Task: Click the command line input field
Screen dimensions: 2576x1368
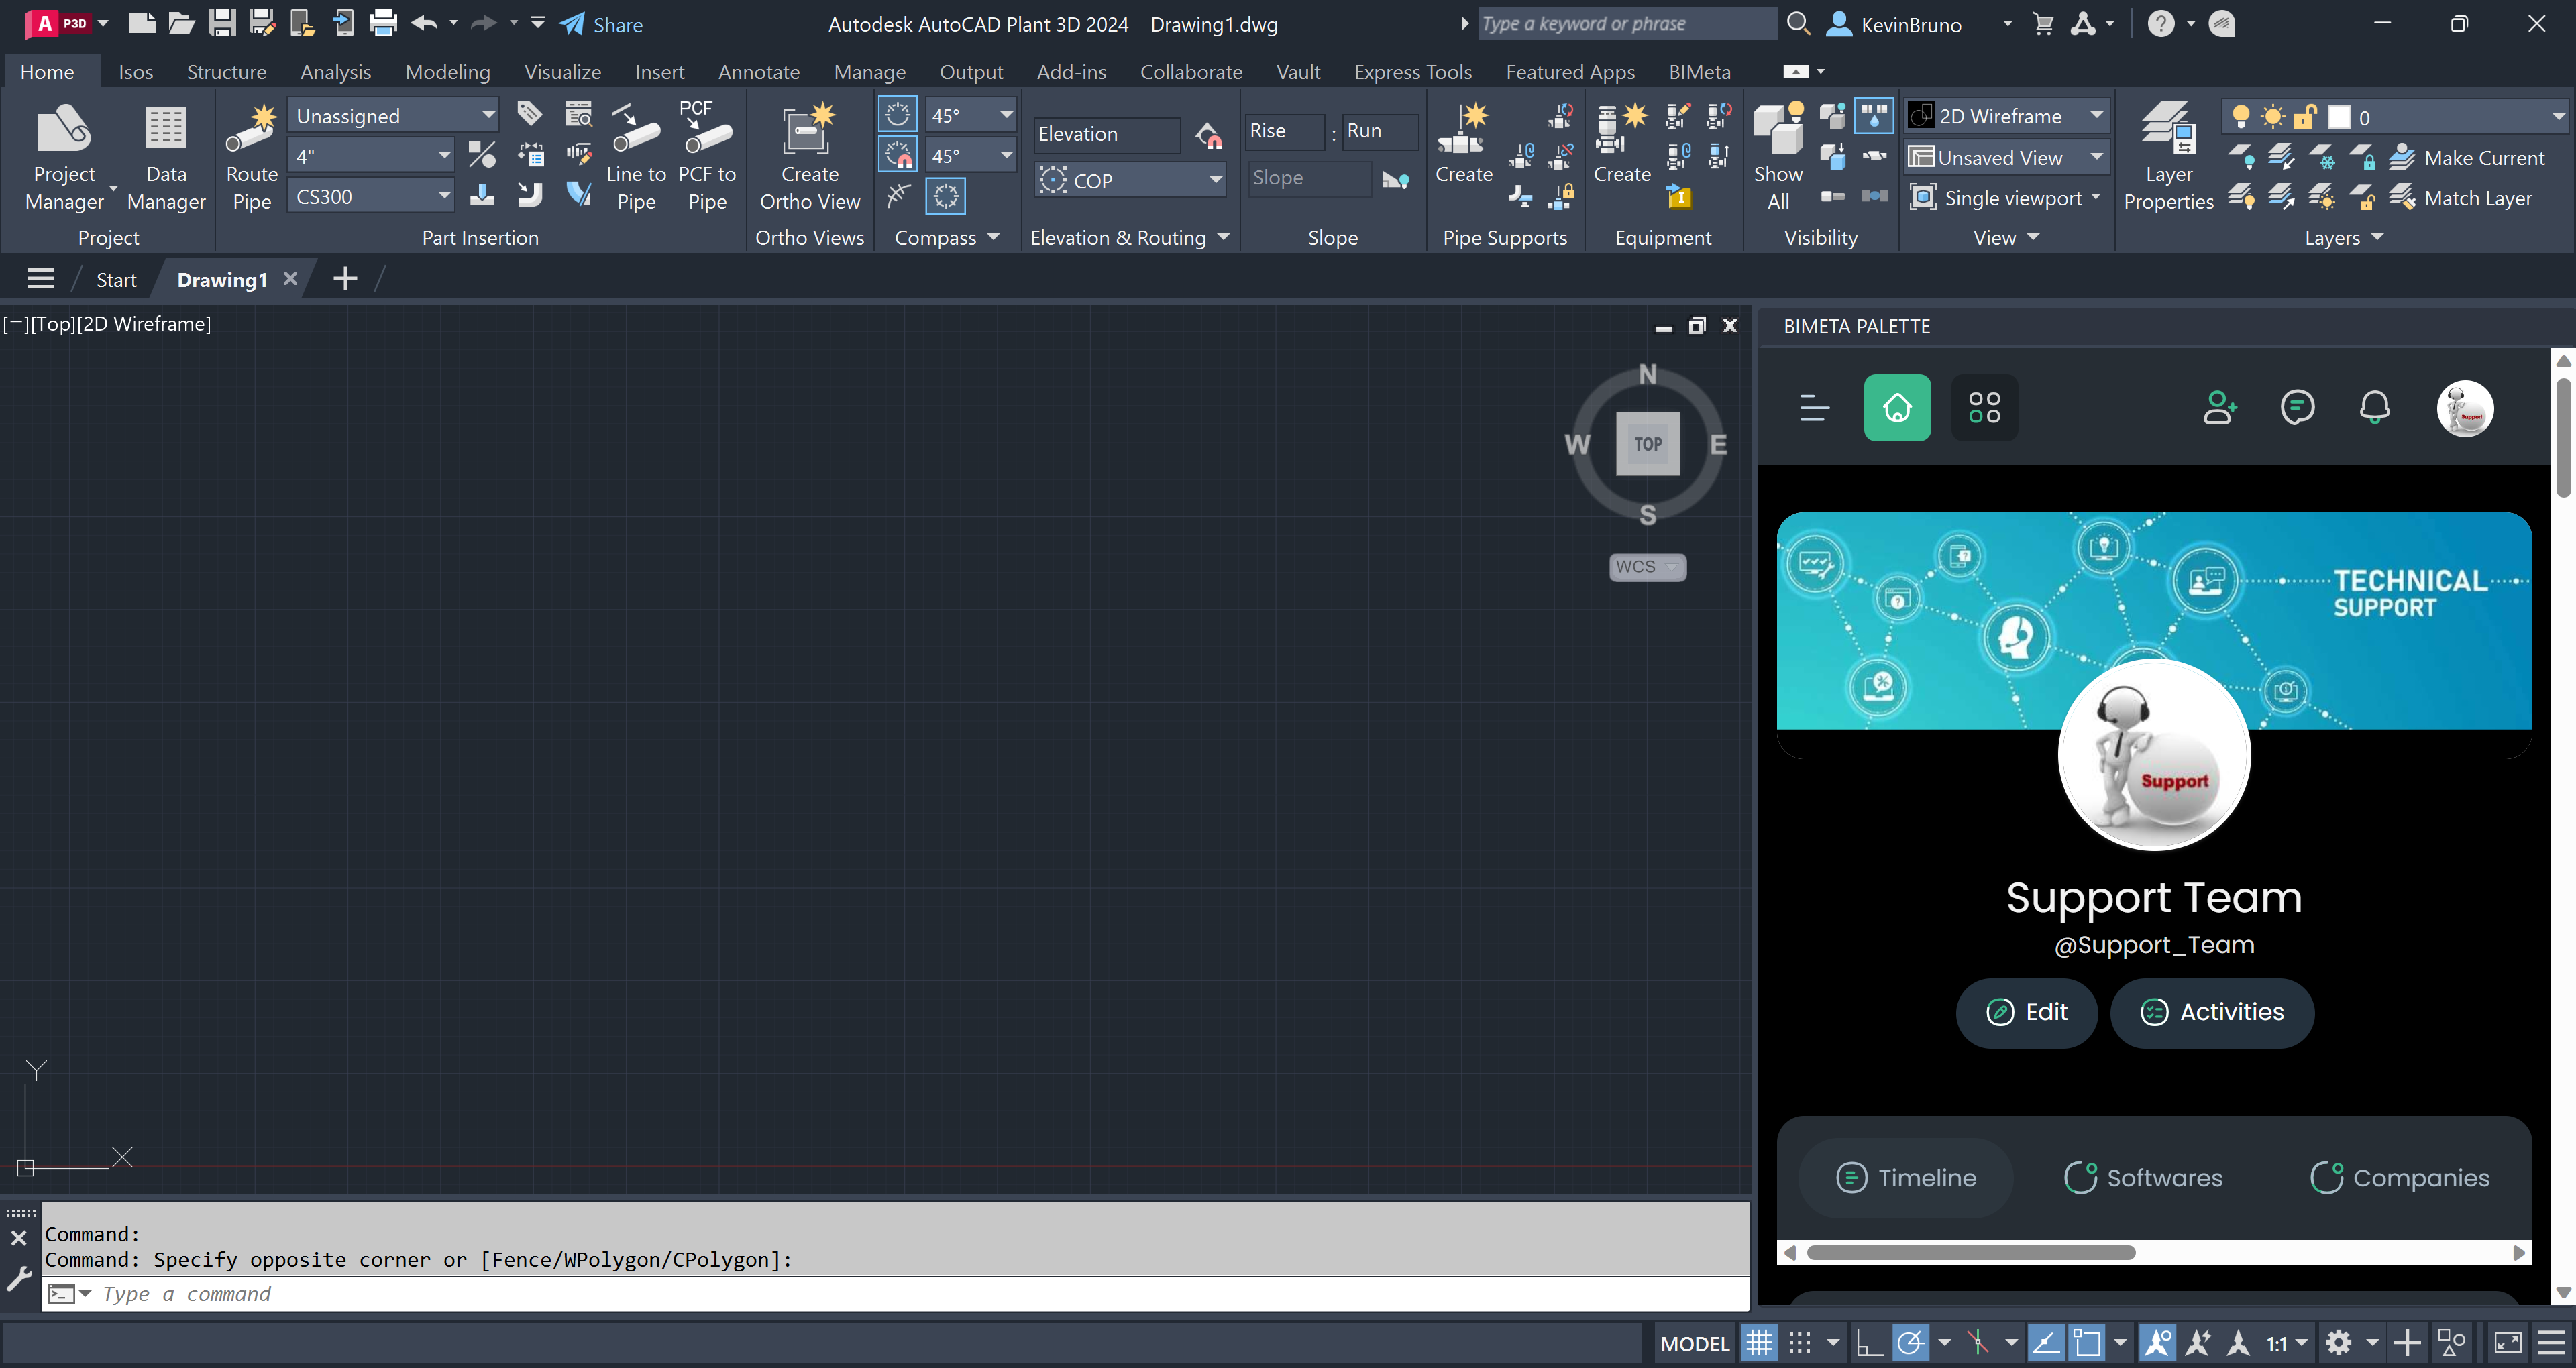Action: tap(895, 1294)
